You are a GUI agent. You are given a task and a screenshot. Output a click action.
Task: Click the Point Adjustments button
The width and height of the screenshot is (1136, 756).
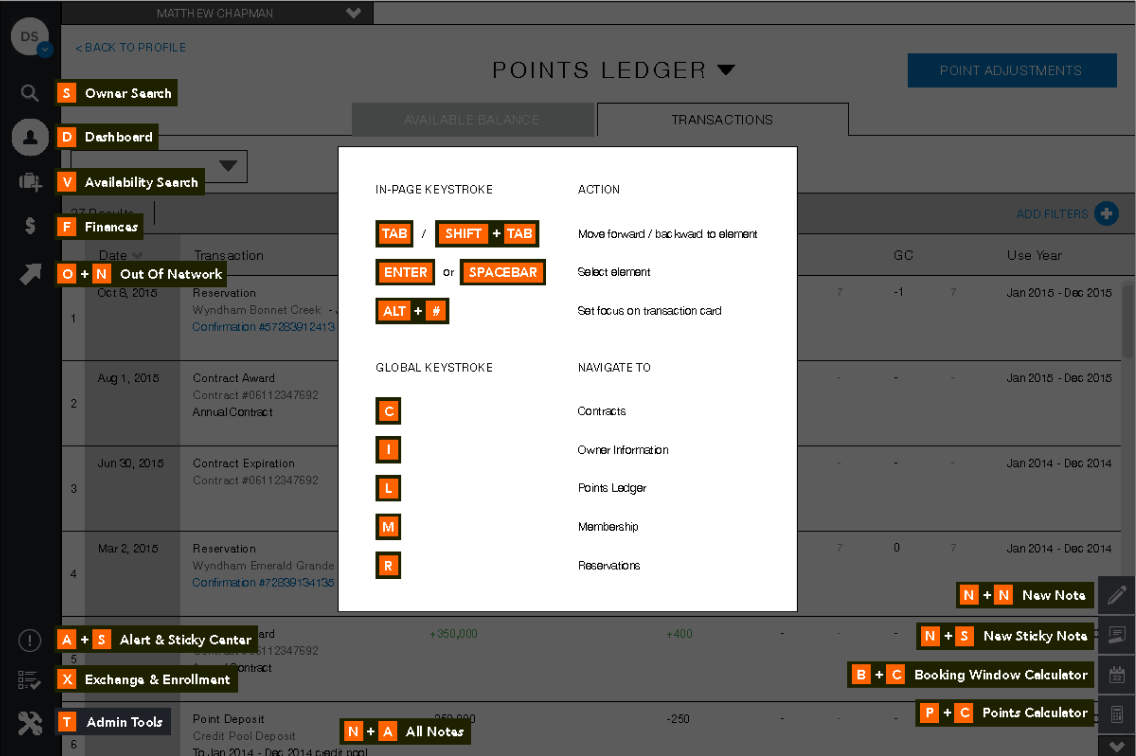(x=1011, y=71)
